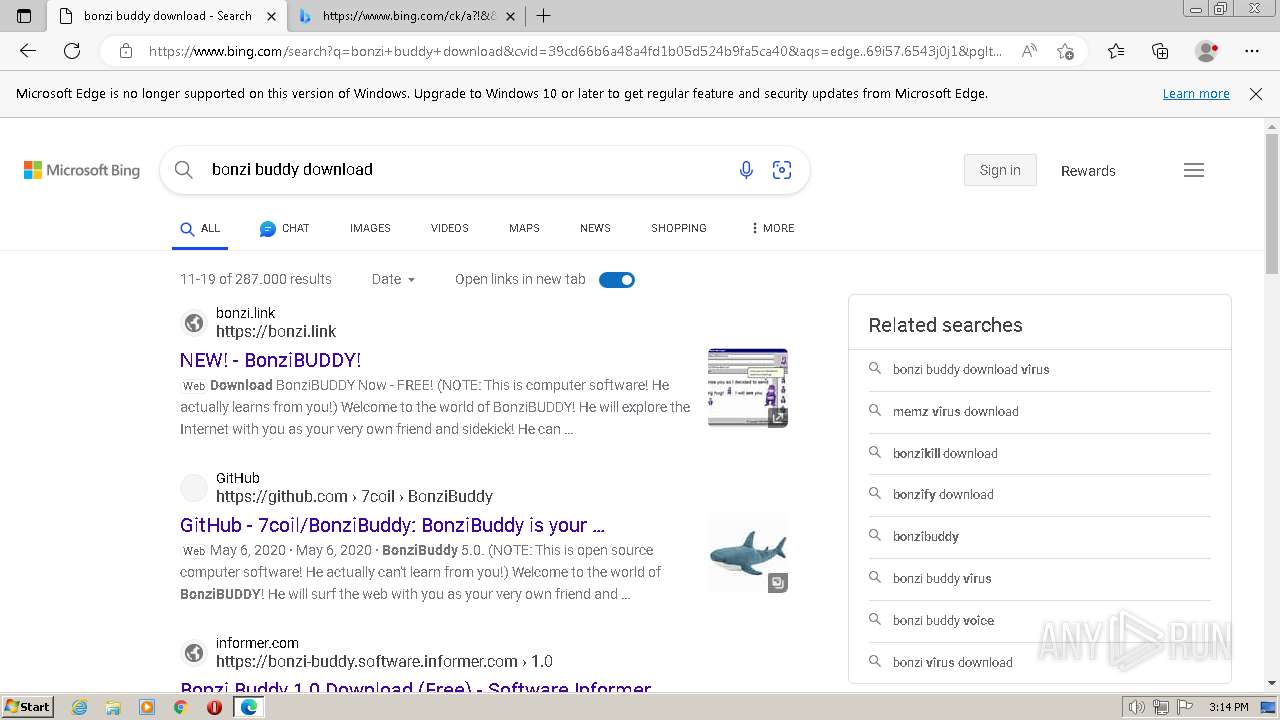The height and width of the screenshot is (720, 1280).
Task: Open a new tab with plus
Action: [x=543, y=16]
